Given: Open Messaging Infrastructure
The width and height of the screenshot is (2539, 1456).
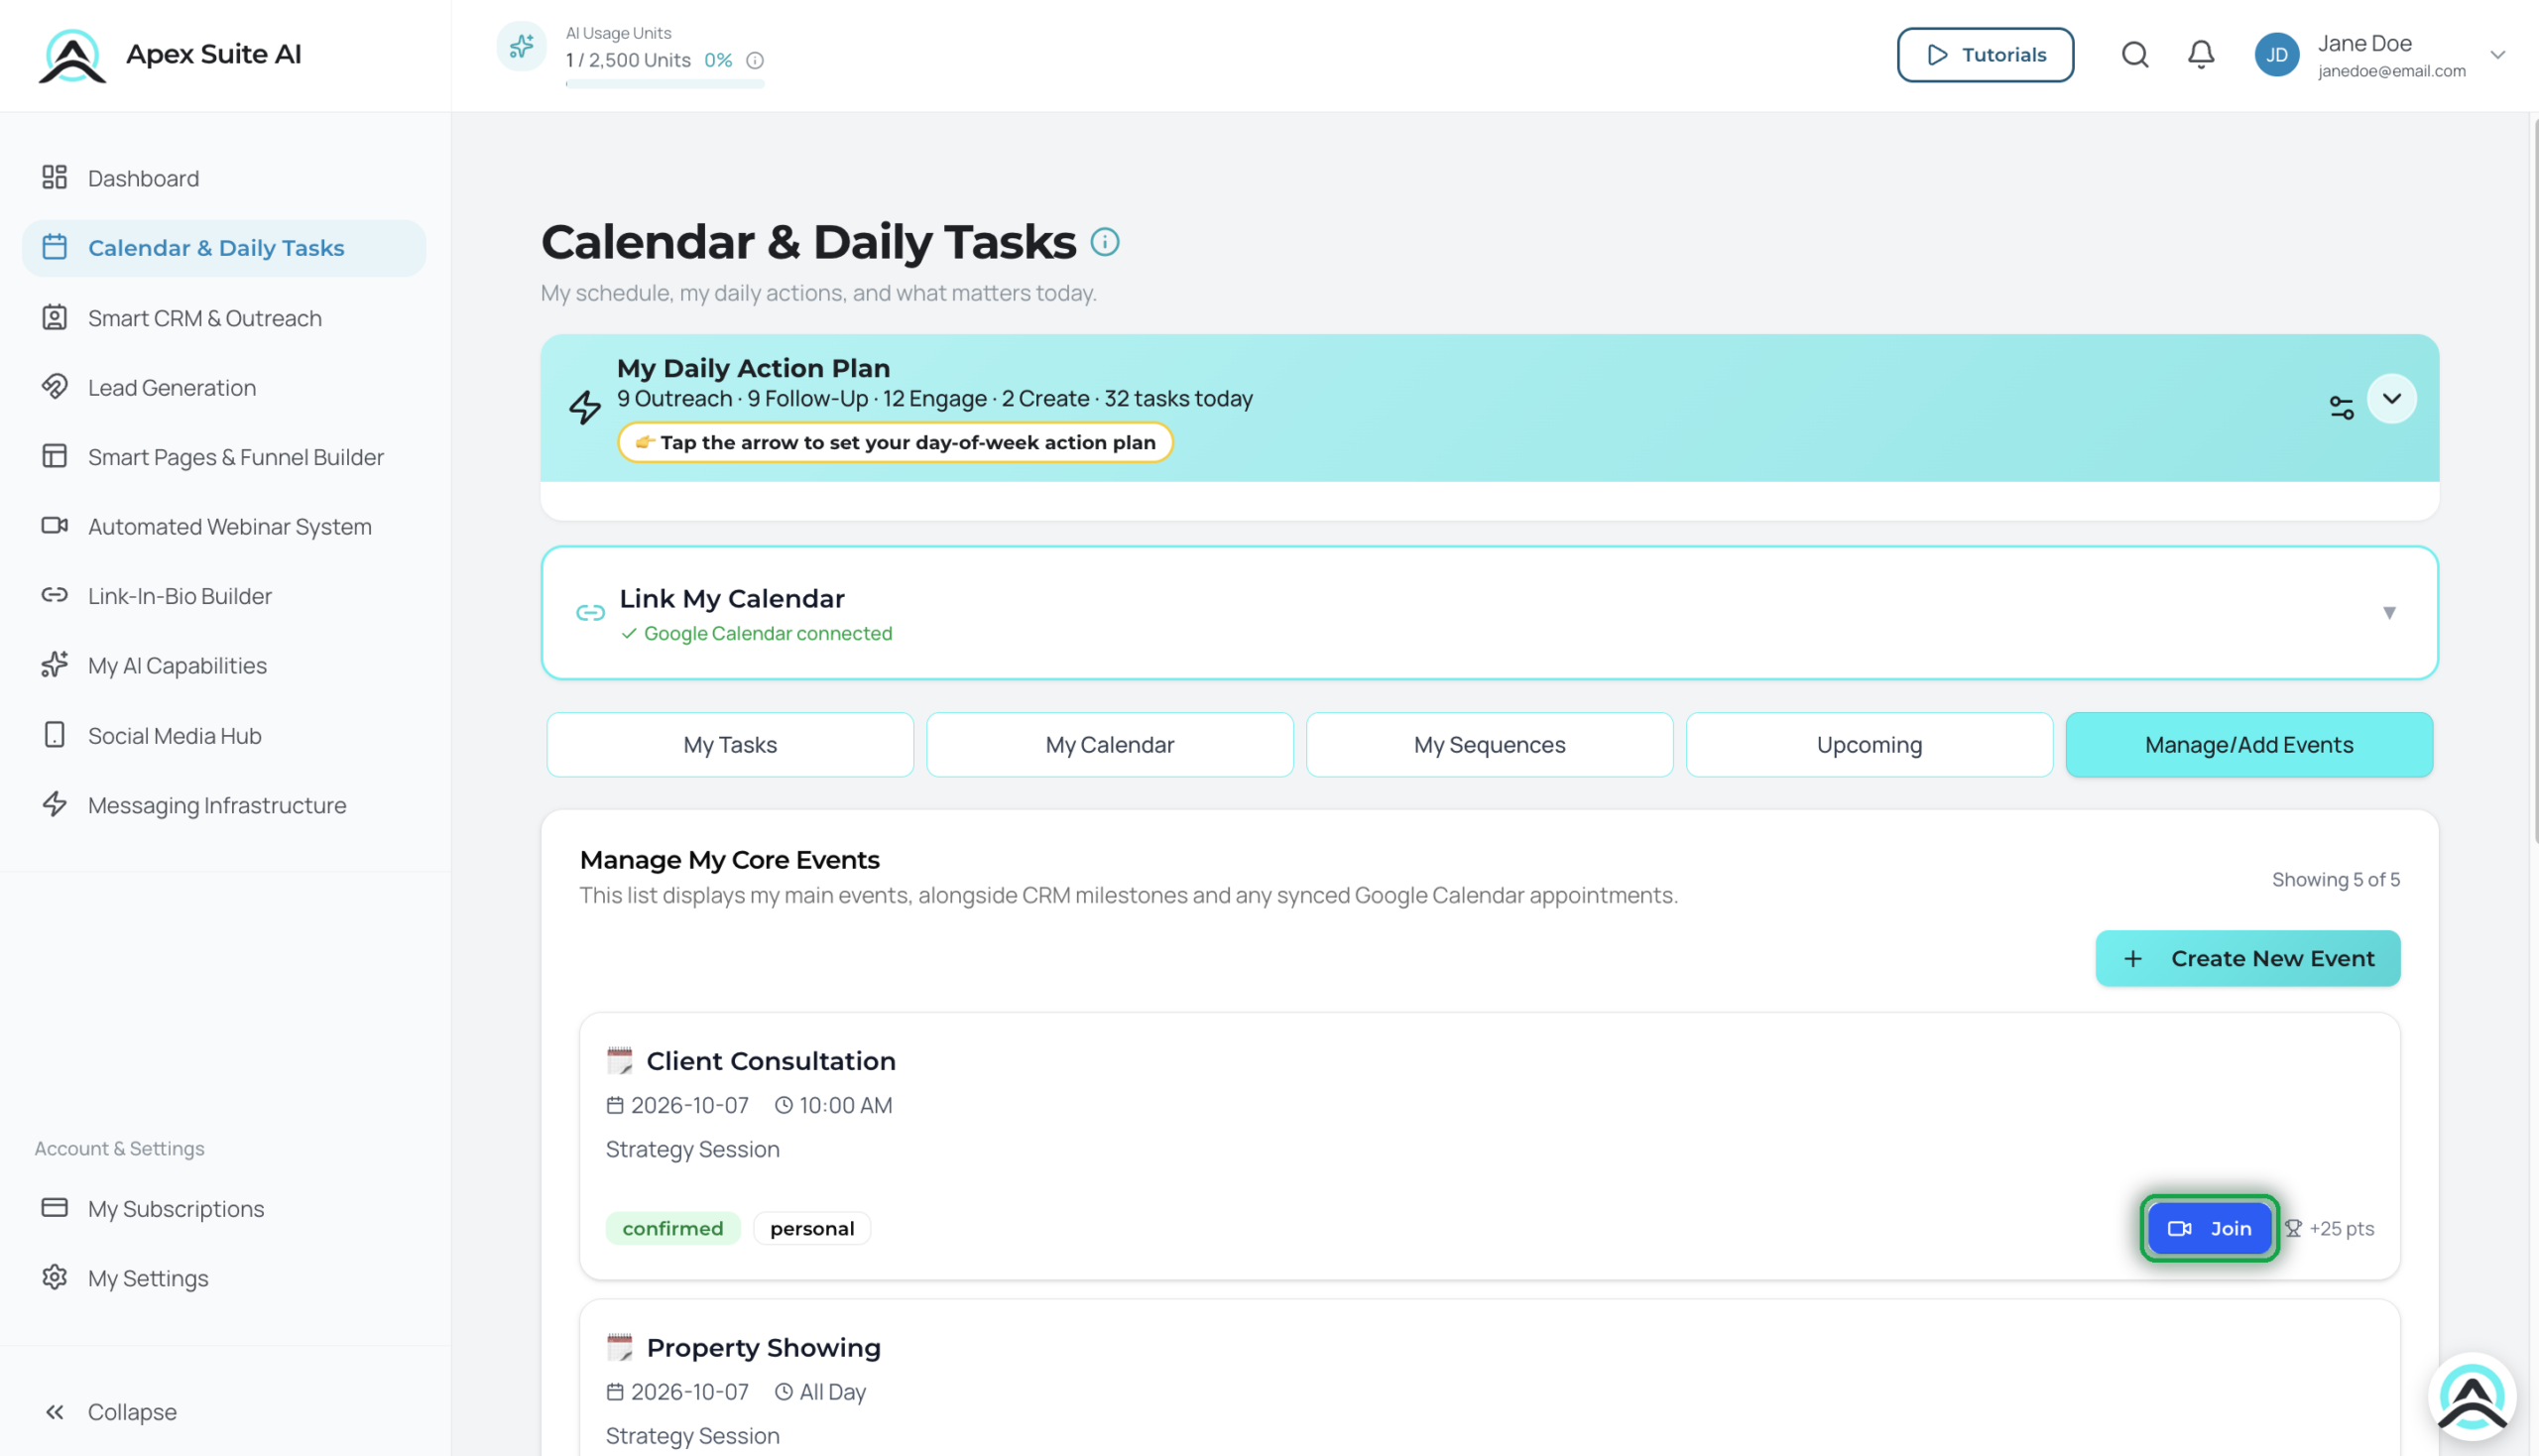Looking at the screenshot, I should pyautogui.click(x=224, y=805).
